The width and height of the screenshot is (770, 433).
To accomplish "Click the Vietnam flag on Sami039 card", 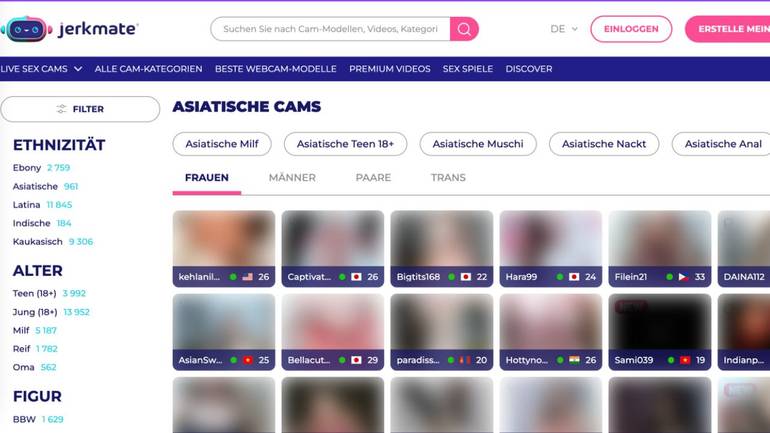I will point(685,360).
